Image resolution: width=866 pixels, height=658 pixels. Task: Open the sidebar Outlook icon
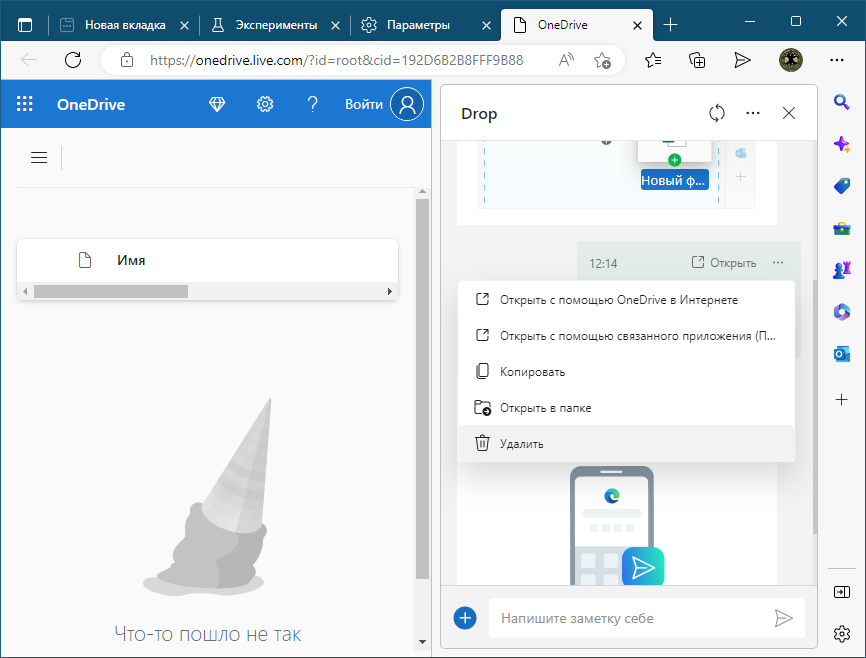(x=841, y=354)
